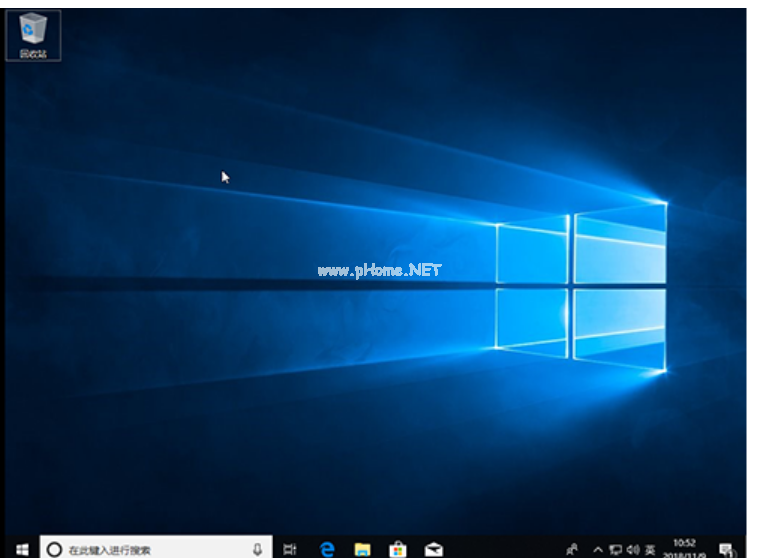Expand the hidden system tray icons
Viewport: 769px width, 558px height.
click(598, 549)
